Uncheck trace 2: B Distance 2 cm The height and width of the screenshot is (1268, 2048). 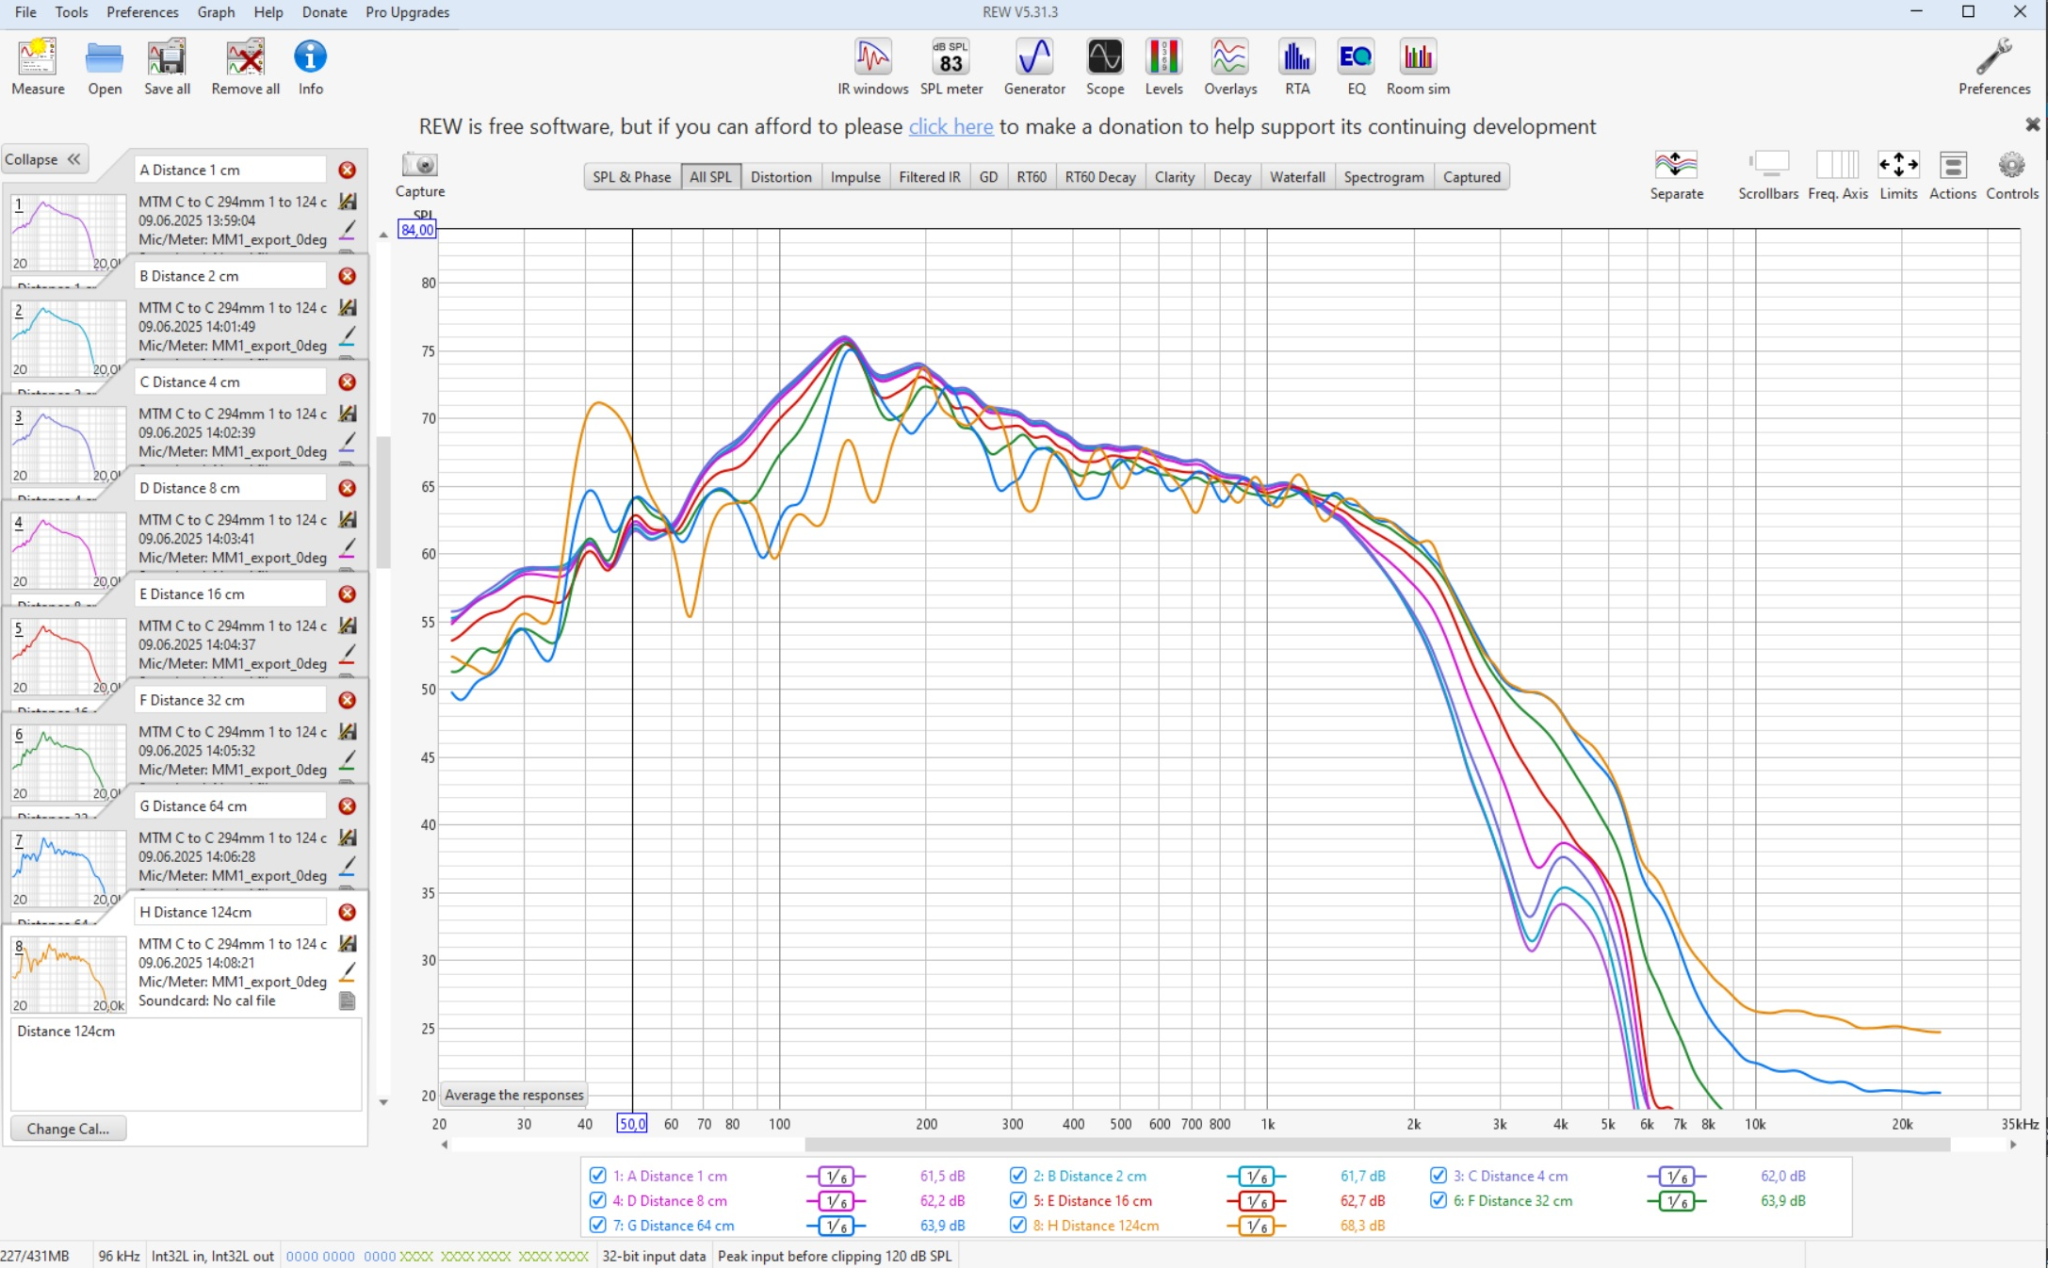coord(1018,1176)
